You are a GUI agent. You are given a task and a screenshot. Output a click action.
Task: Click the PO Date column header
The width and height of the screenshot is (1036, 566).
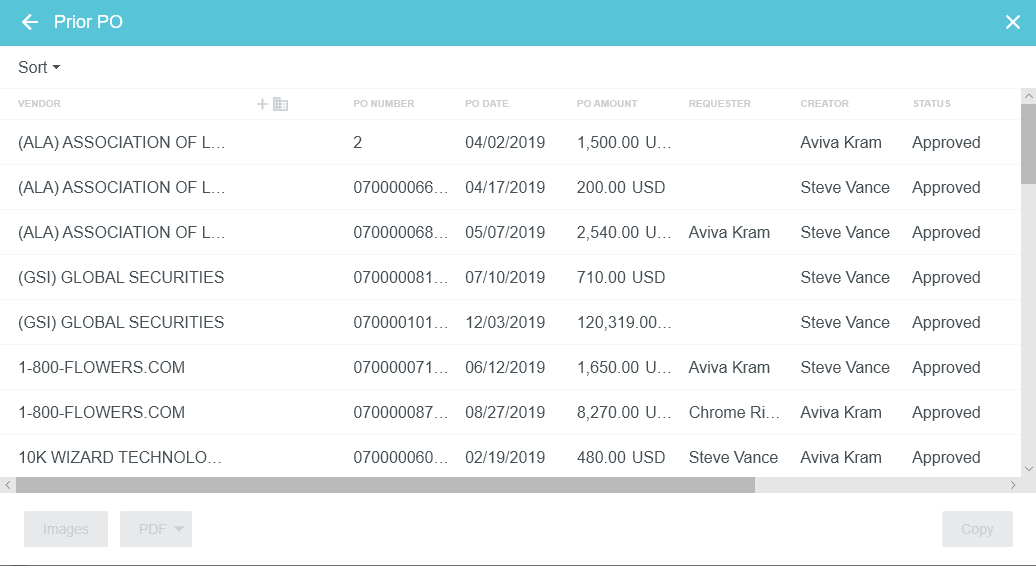click(x=486, y=104)
